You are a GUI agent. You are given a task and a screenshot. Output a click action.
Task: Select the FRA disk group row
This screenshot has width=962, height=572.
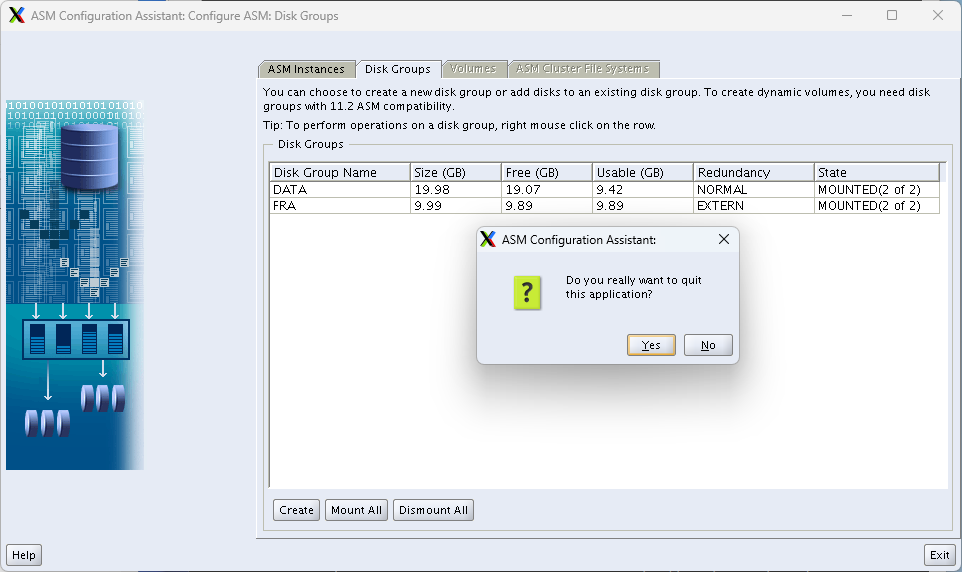click(604, 206)
